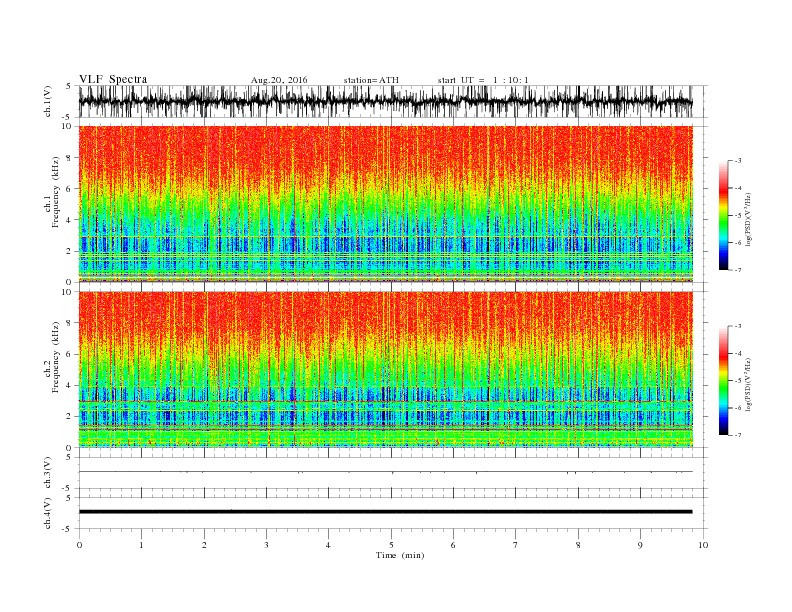The height and width of the screenshot is (612, 792).
Task: Click the bottom time axis tick label "7"
Action: point(516,545)
